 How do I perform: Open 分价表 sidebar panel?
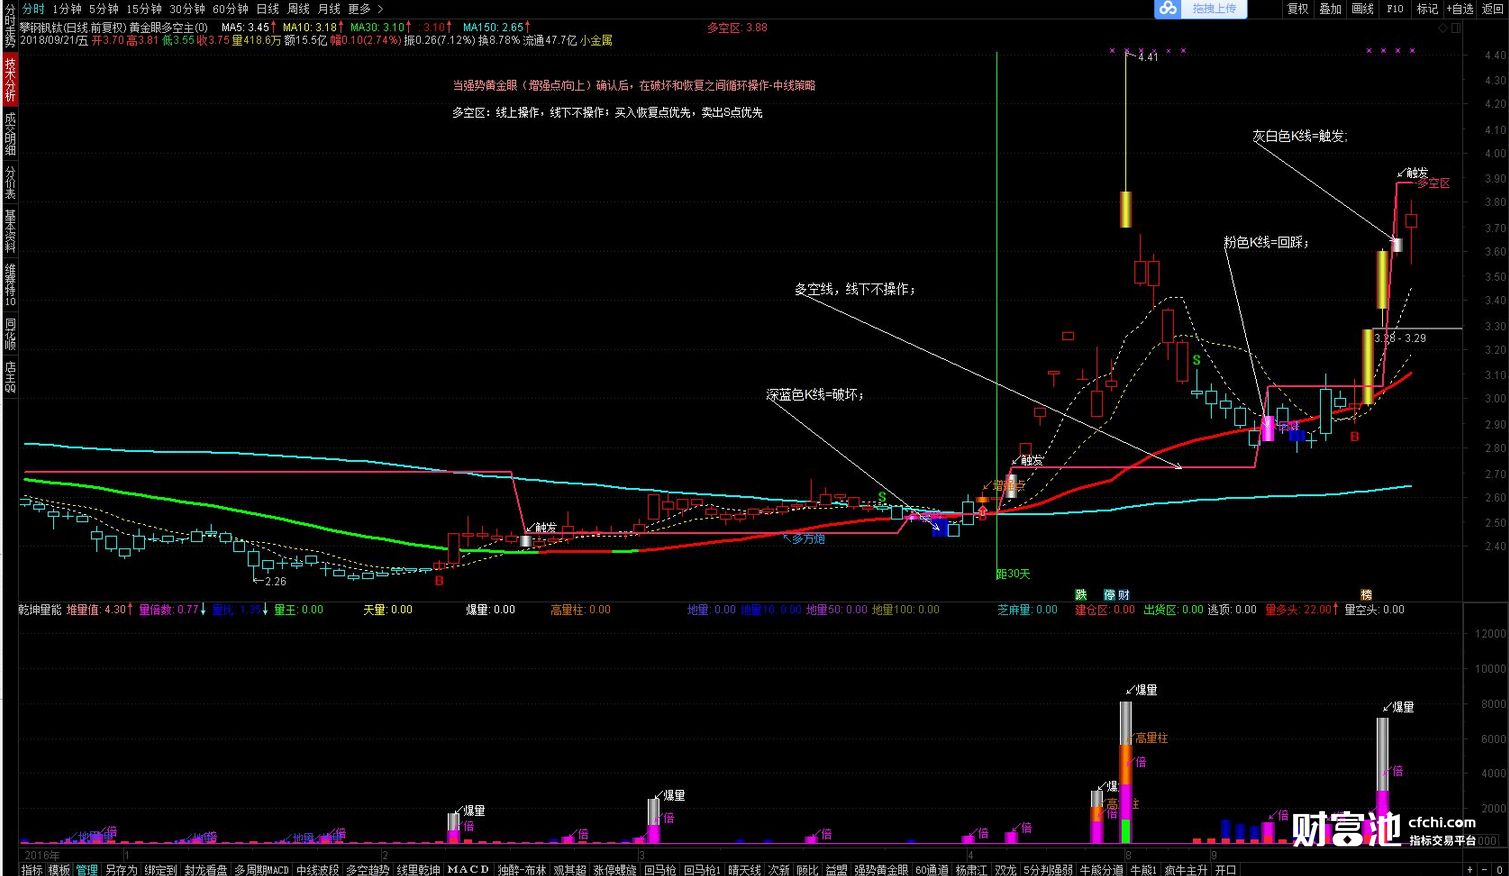9,182
